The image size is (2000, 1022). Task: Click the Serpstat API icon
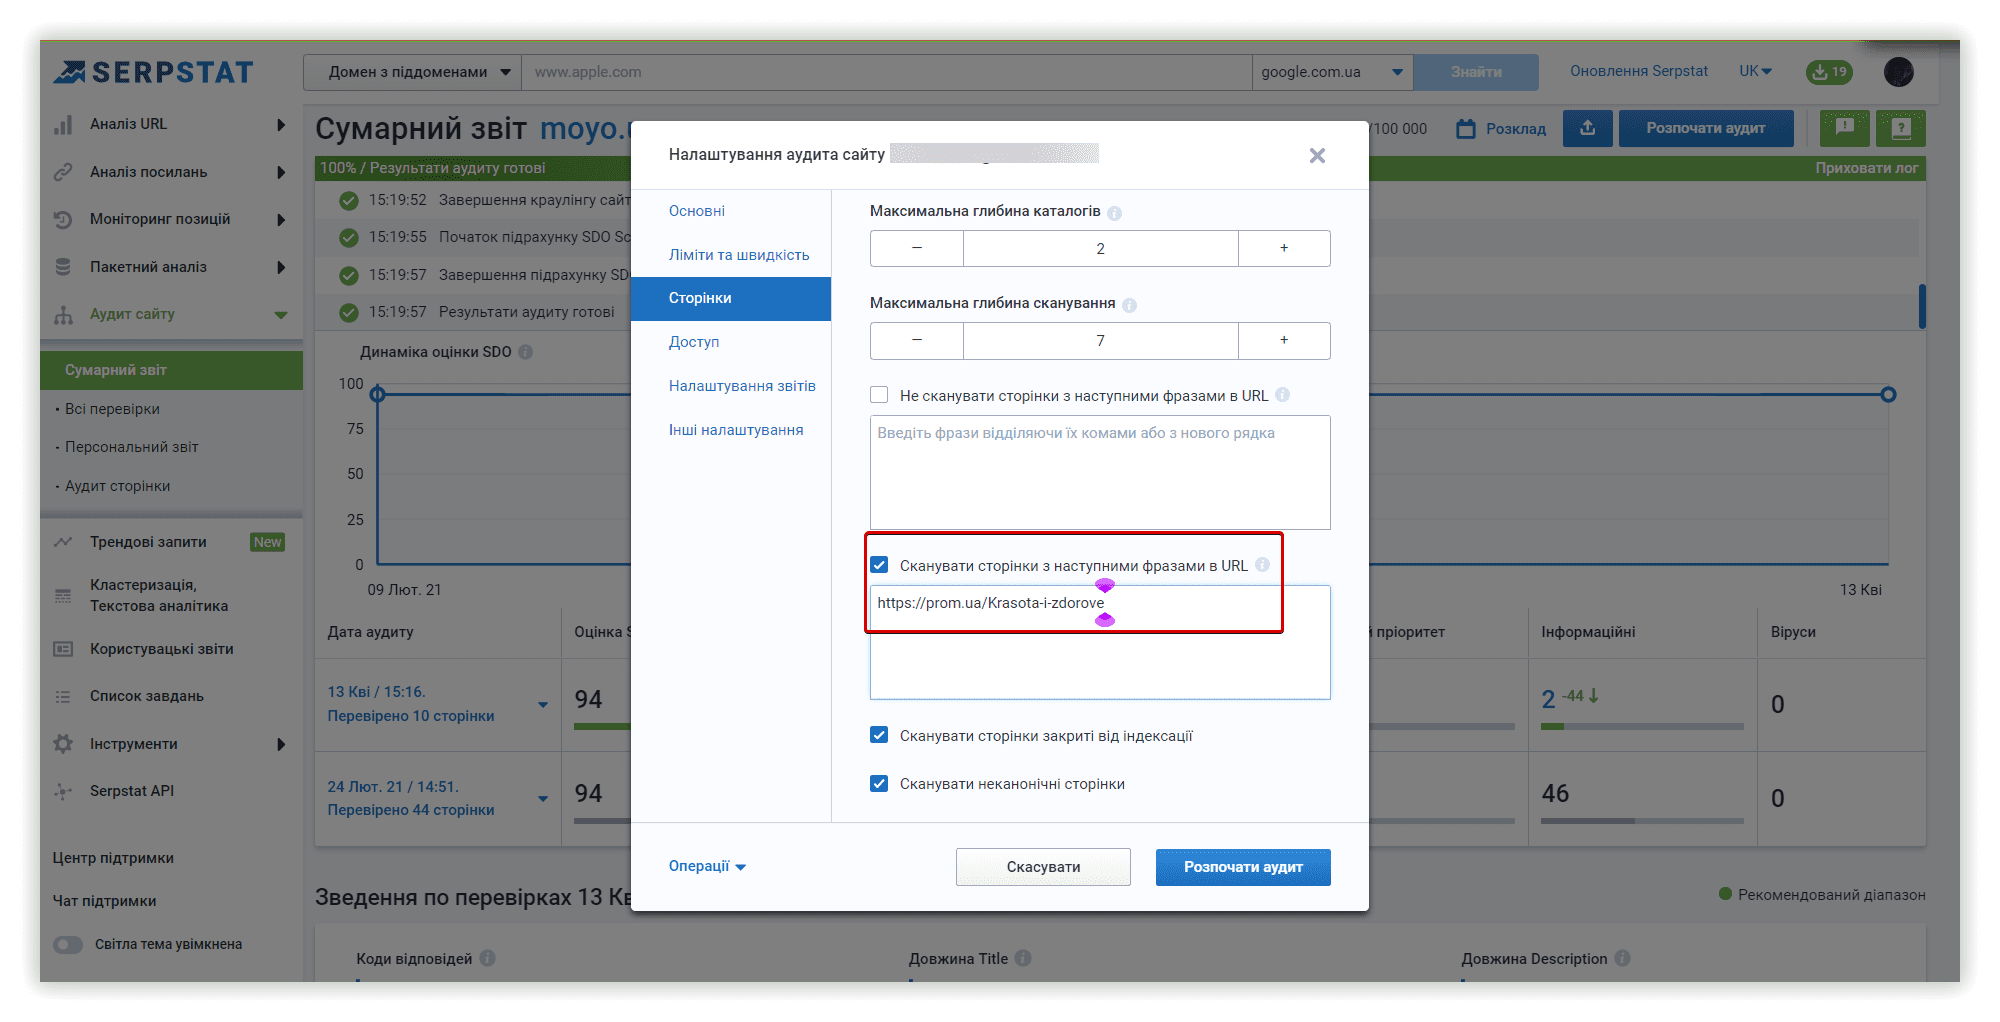(63, 791)
